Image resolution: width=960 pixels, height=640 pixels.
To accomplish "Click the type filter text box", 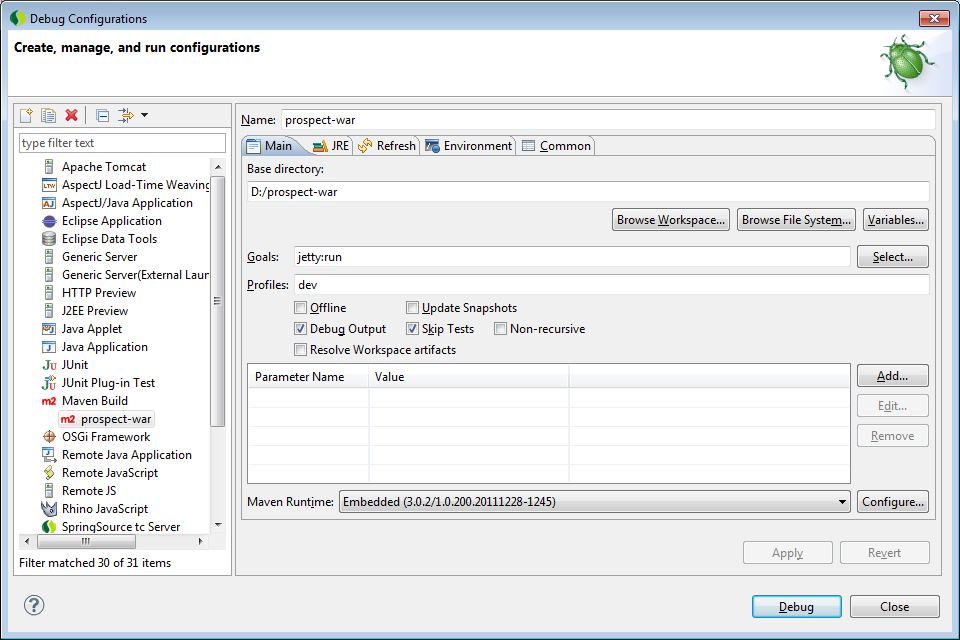I will click(122, 143).
